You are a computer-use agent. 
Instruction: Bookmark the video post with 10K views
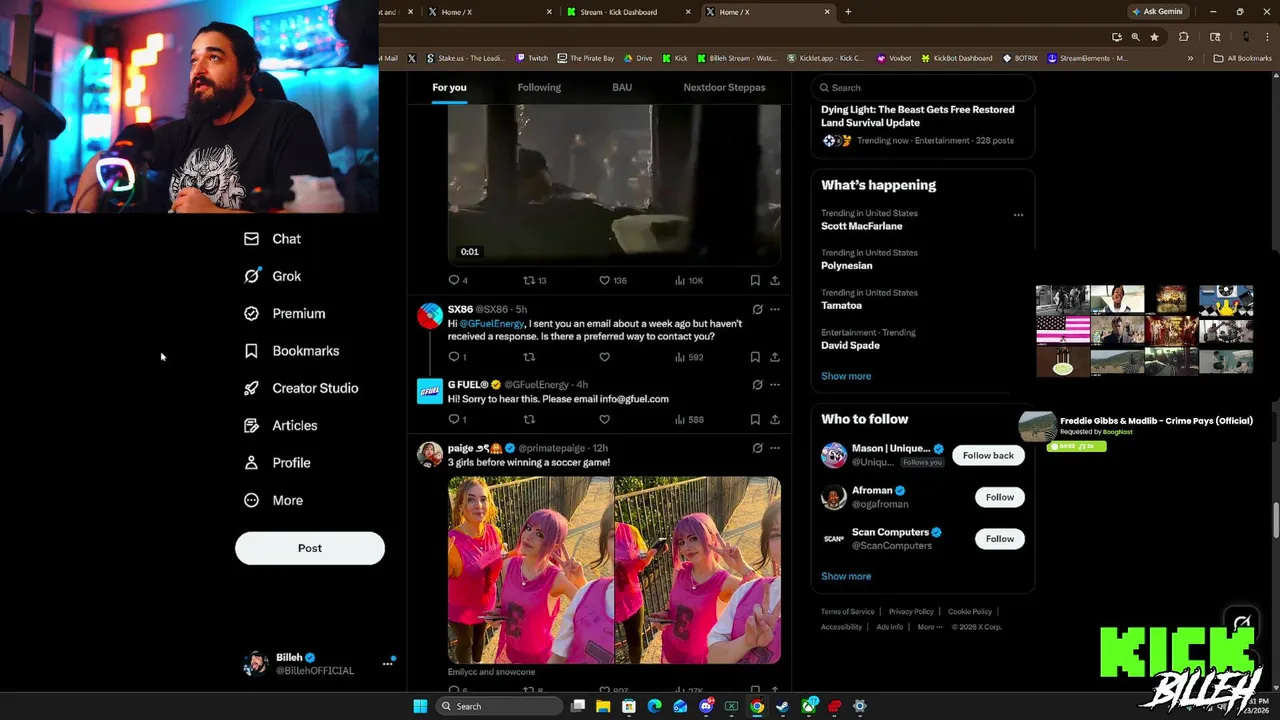[755, 280]
